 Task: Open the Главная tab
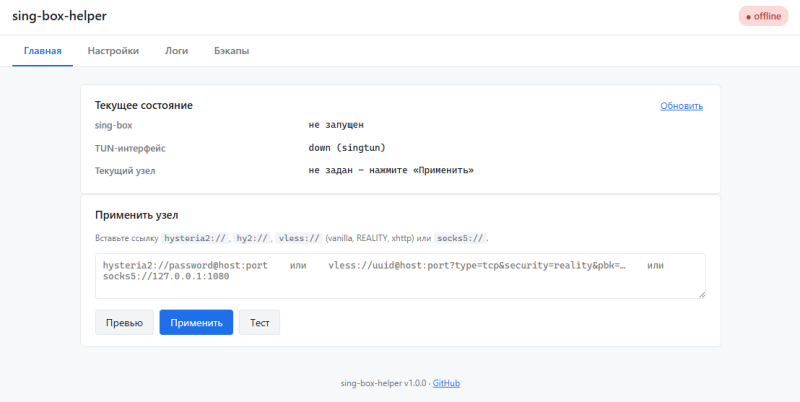point(43,51)
